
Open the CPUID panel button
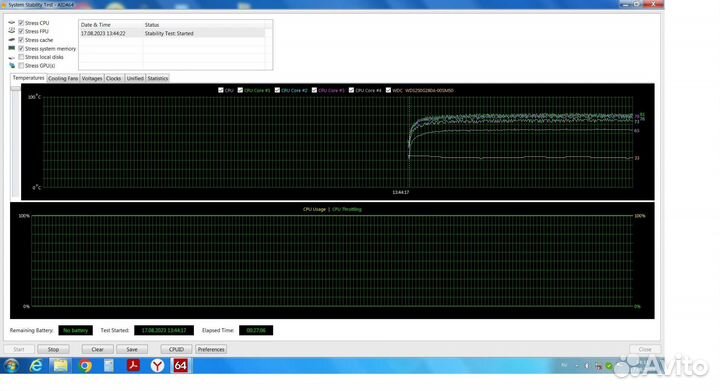[176, 349]
